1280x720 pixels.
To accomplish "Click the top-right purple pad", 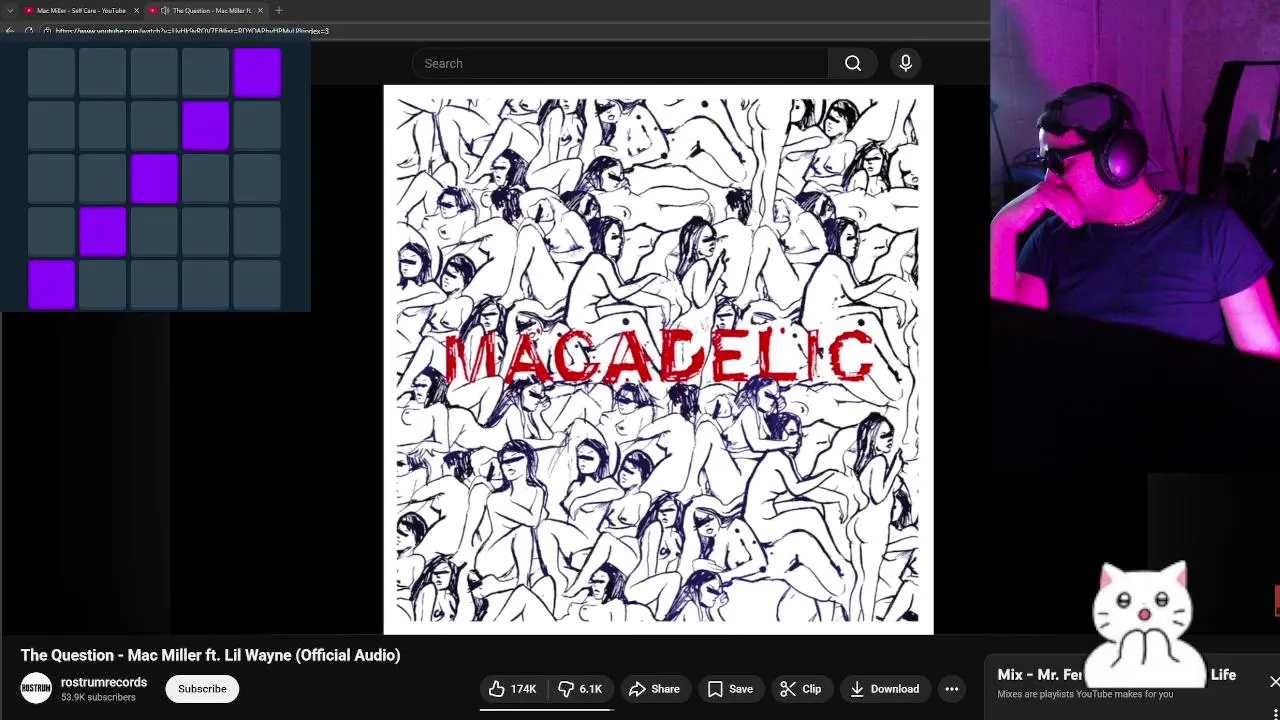I will 257,73.
